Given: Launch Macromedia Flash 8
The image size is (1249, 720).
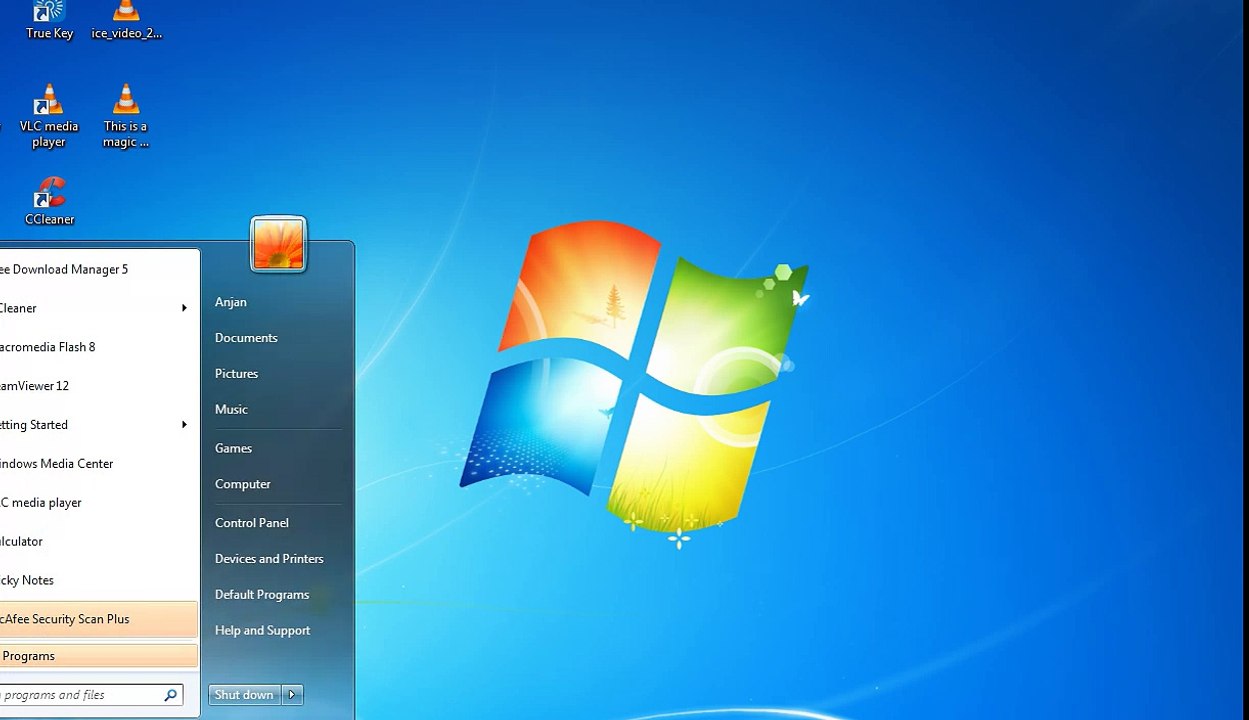Looking at the screenshot, I should (x=99, y=347).
